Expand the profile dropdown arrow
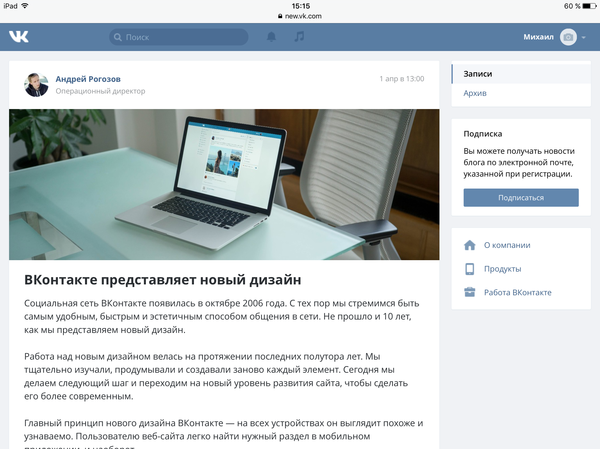 click(584, 38)
